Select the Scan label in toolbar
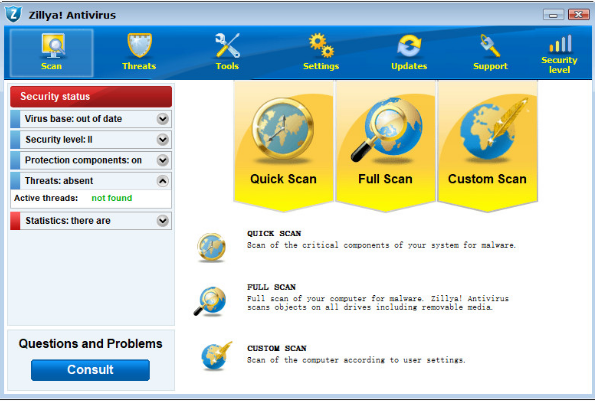Image resolution: width=595 pixels, height=401 pixels. point(51,66)
